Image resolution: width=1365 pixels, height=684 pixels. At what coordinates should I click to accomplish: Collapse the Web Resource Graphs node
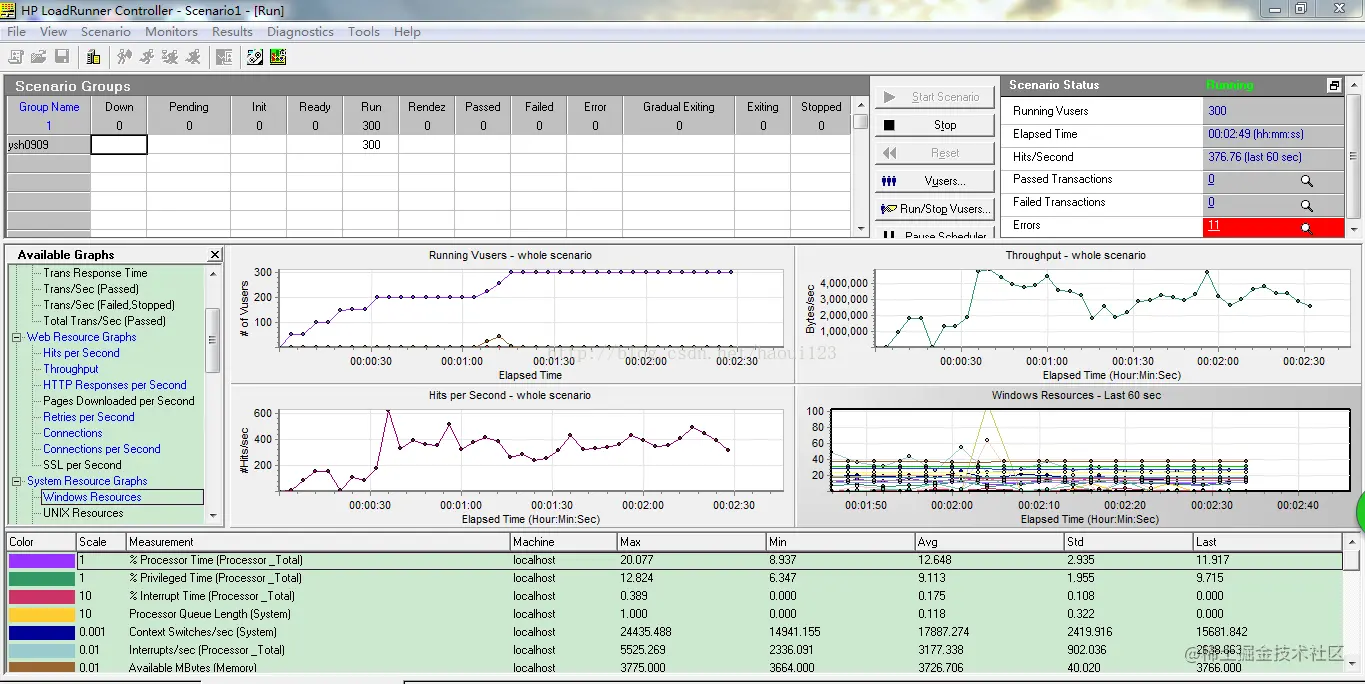pos(17,337)
